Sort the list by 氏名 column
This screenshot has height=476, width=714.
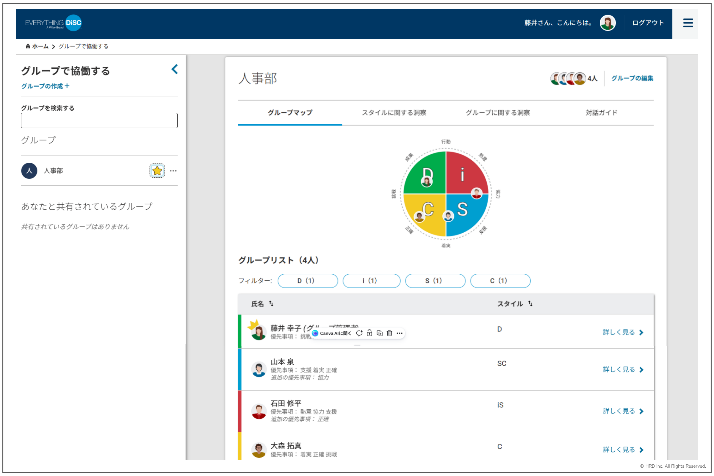click(270, 303)
